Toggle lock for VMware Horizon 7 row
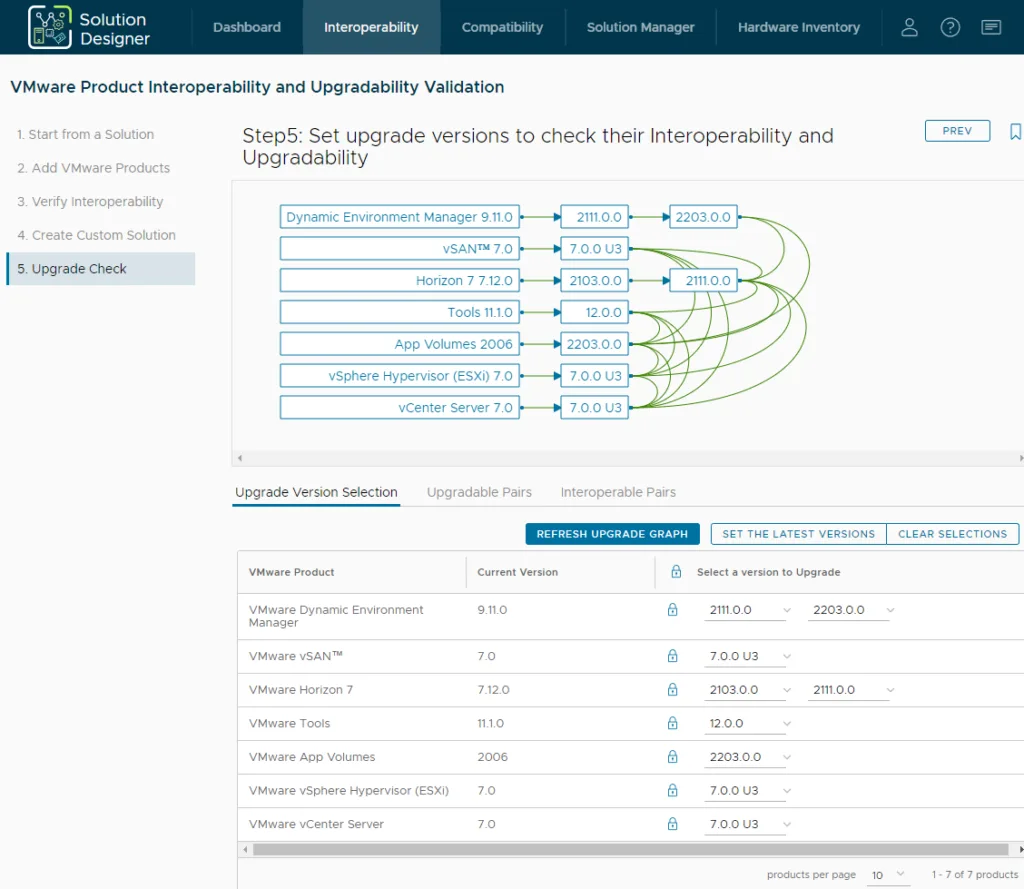Viewport: 1024px width, 889px height. 672,689
